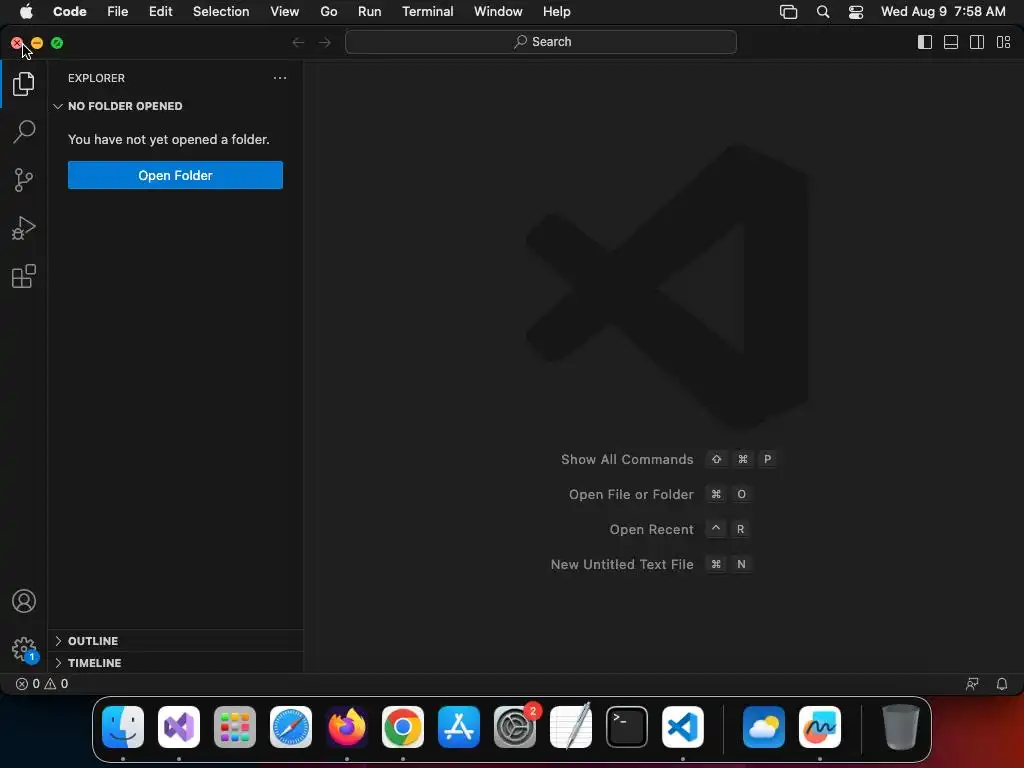Open Google Chrome from the Dock
The height and width of the screenshot is (768, 1024).
pyautogui.click(x=403, y=727)
